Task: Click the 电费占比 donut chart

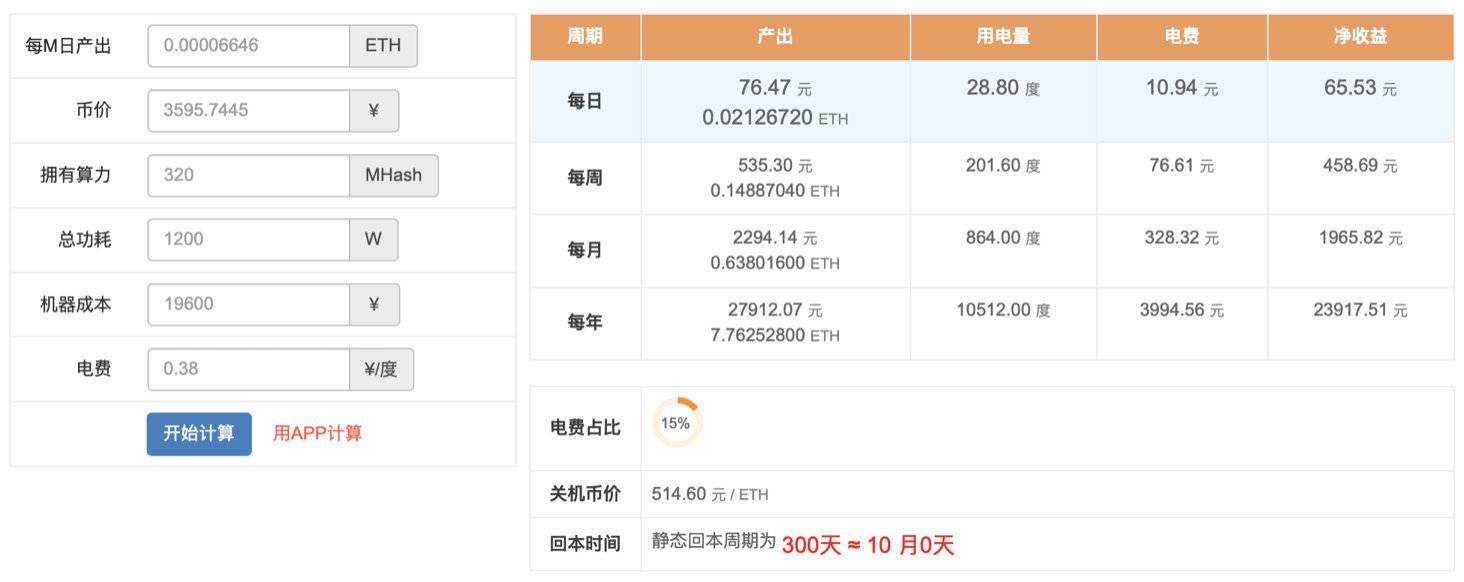Action: click(676, 423)
